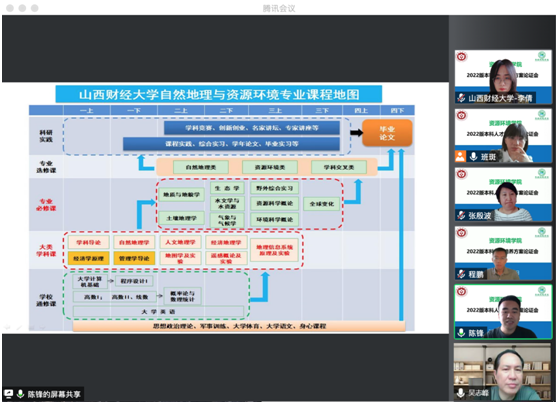This screenshot has height=404, width=558.
Task: Select the 吴志峰 video tile with bookshelf background
Action: (503, 371)
